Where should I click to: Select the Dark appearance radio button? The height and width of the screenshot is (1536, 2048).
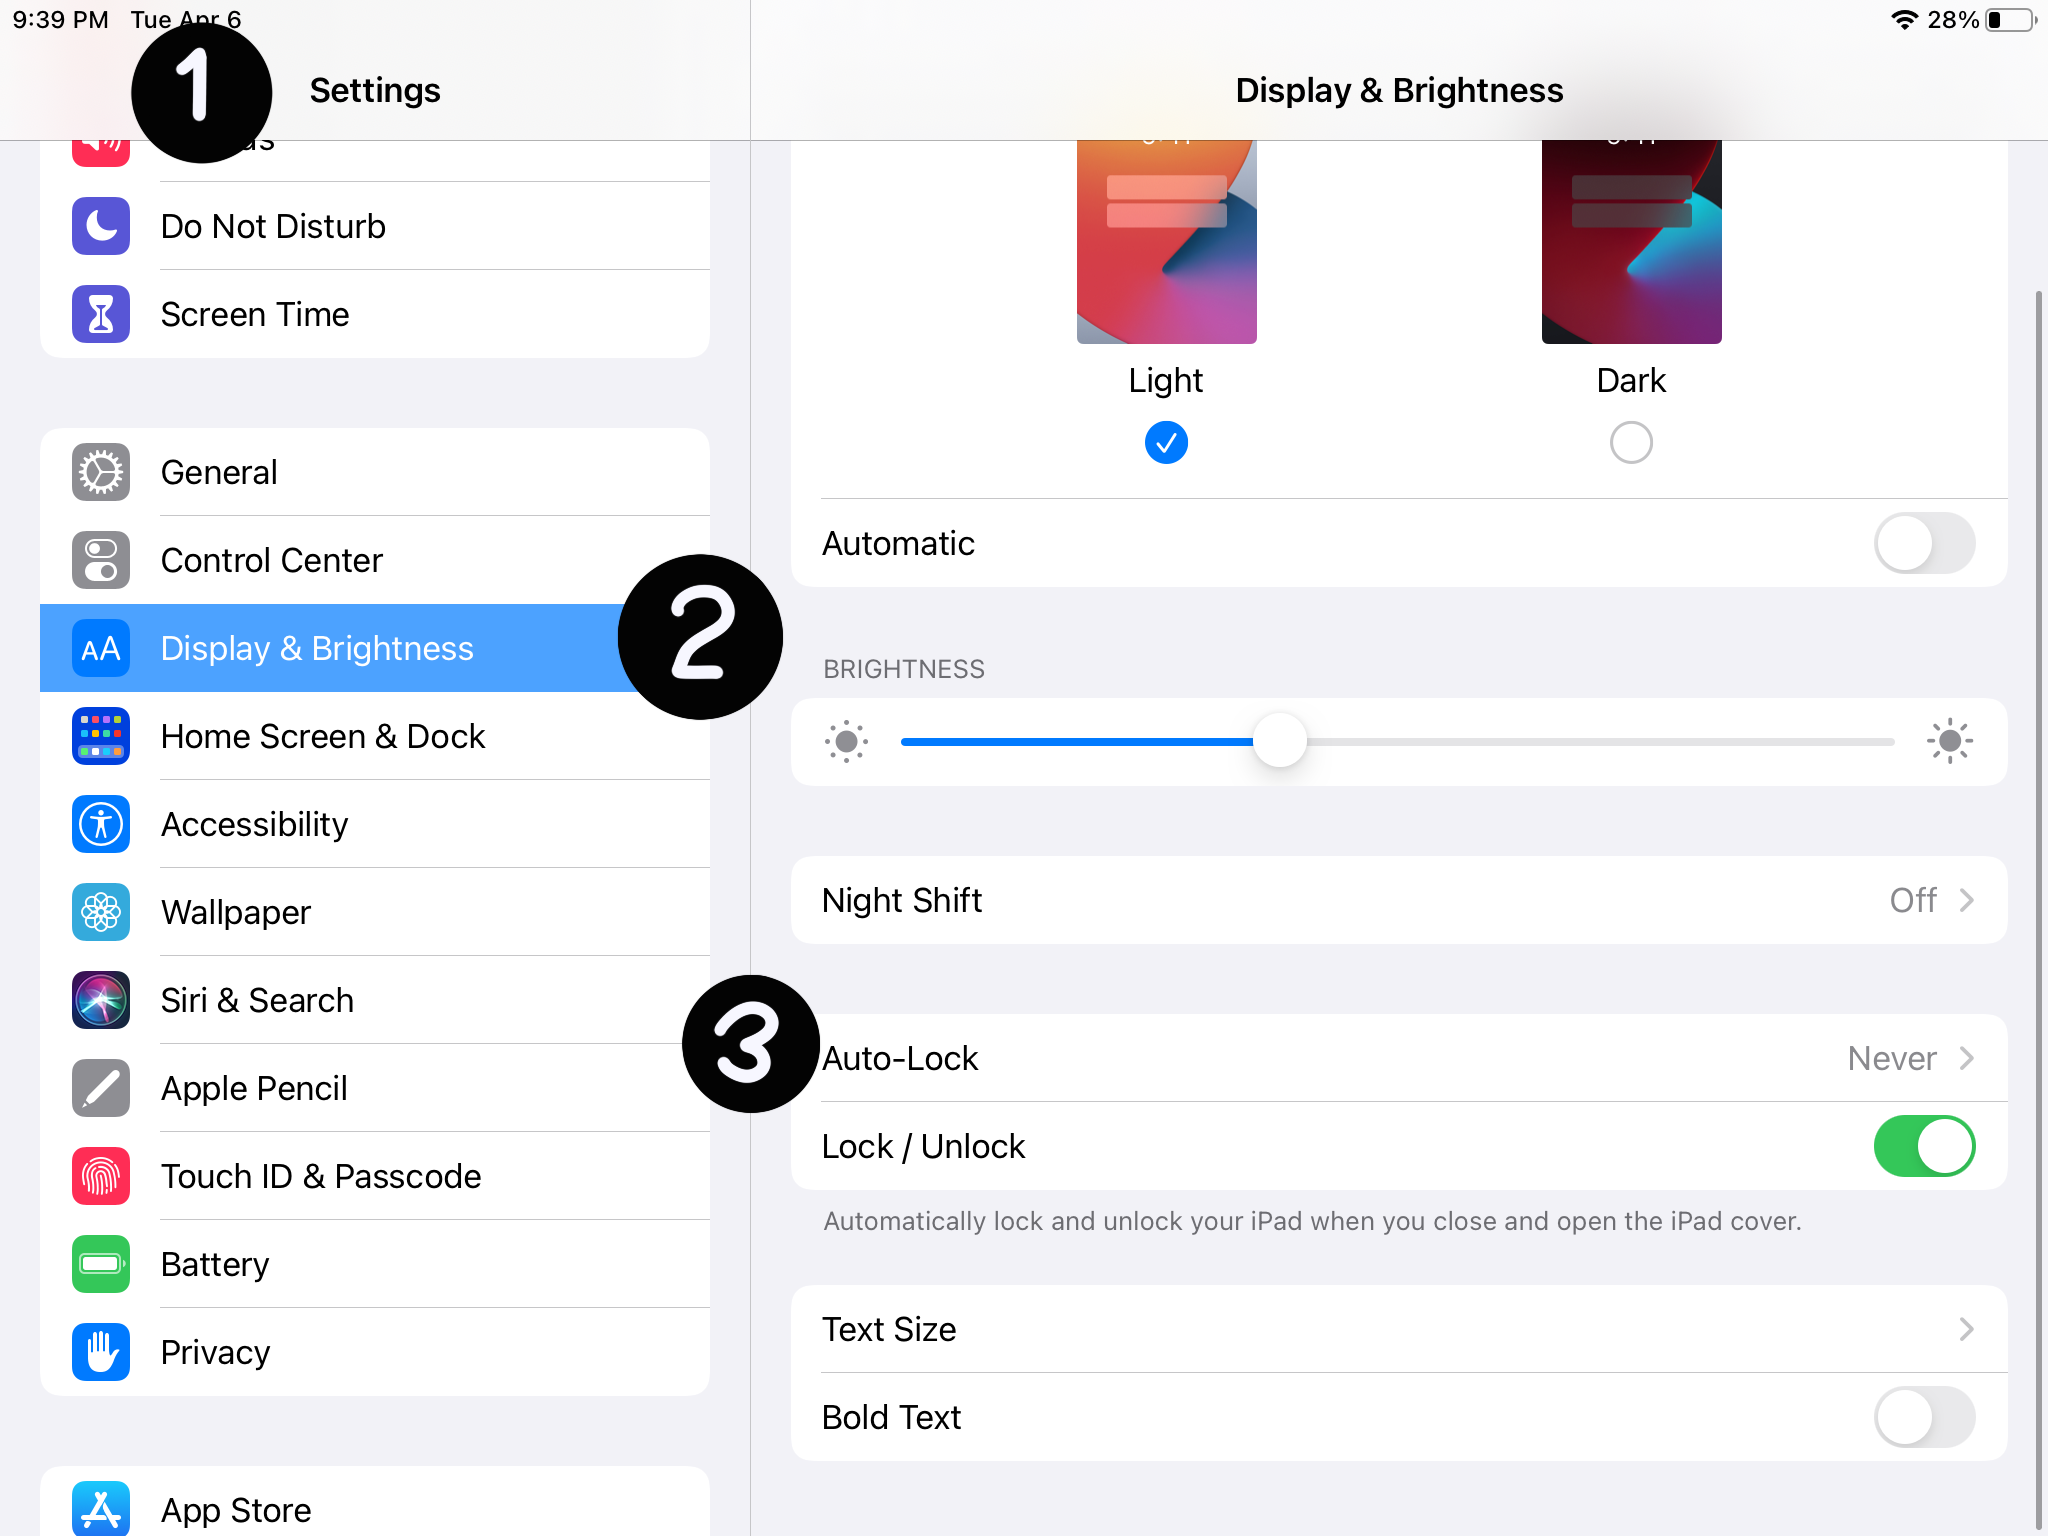tap(1631, 442)
